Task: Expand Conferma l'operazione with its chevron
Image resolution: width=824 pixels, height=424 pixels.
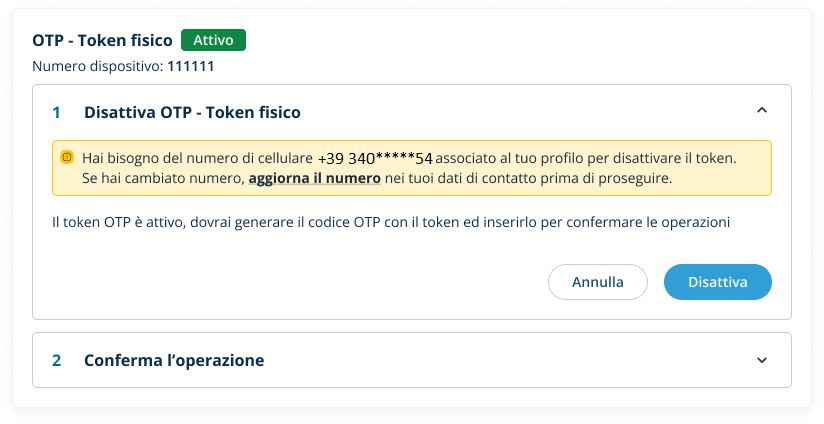Action: pos(762,360)
